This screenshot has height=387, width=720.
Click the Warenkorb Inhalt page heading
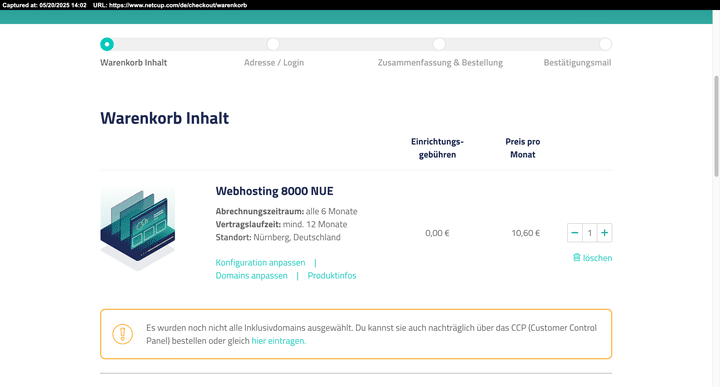(x=164, y=118)
